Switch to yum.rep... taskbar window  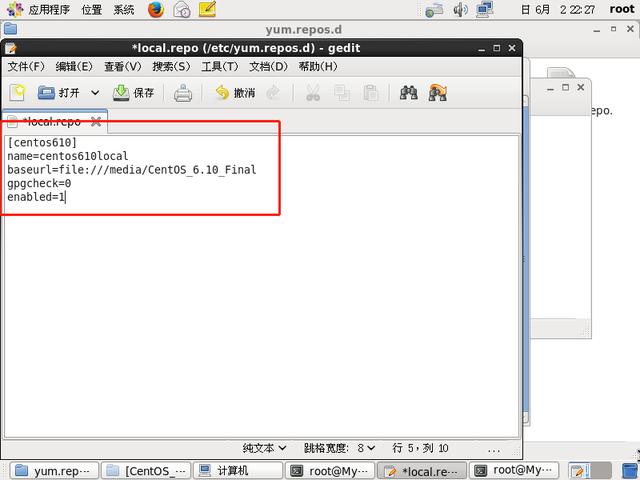point(54,471)
